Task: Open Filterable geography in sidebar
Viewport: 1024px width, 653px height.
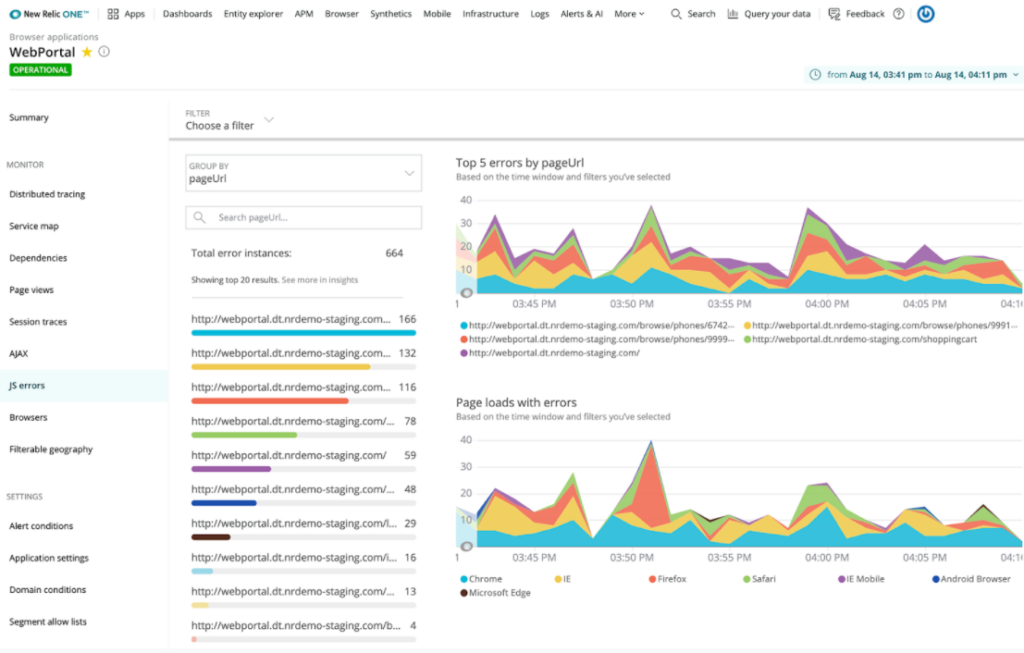Action: (51, 449)
